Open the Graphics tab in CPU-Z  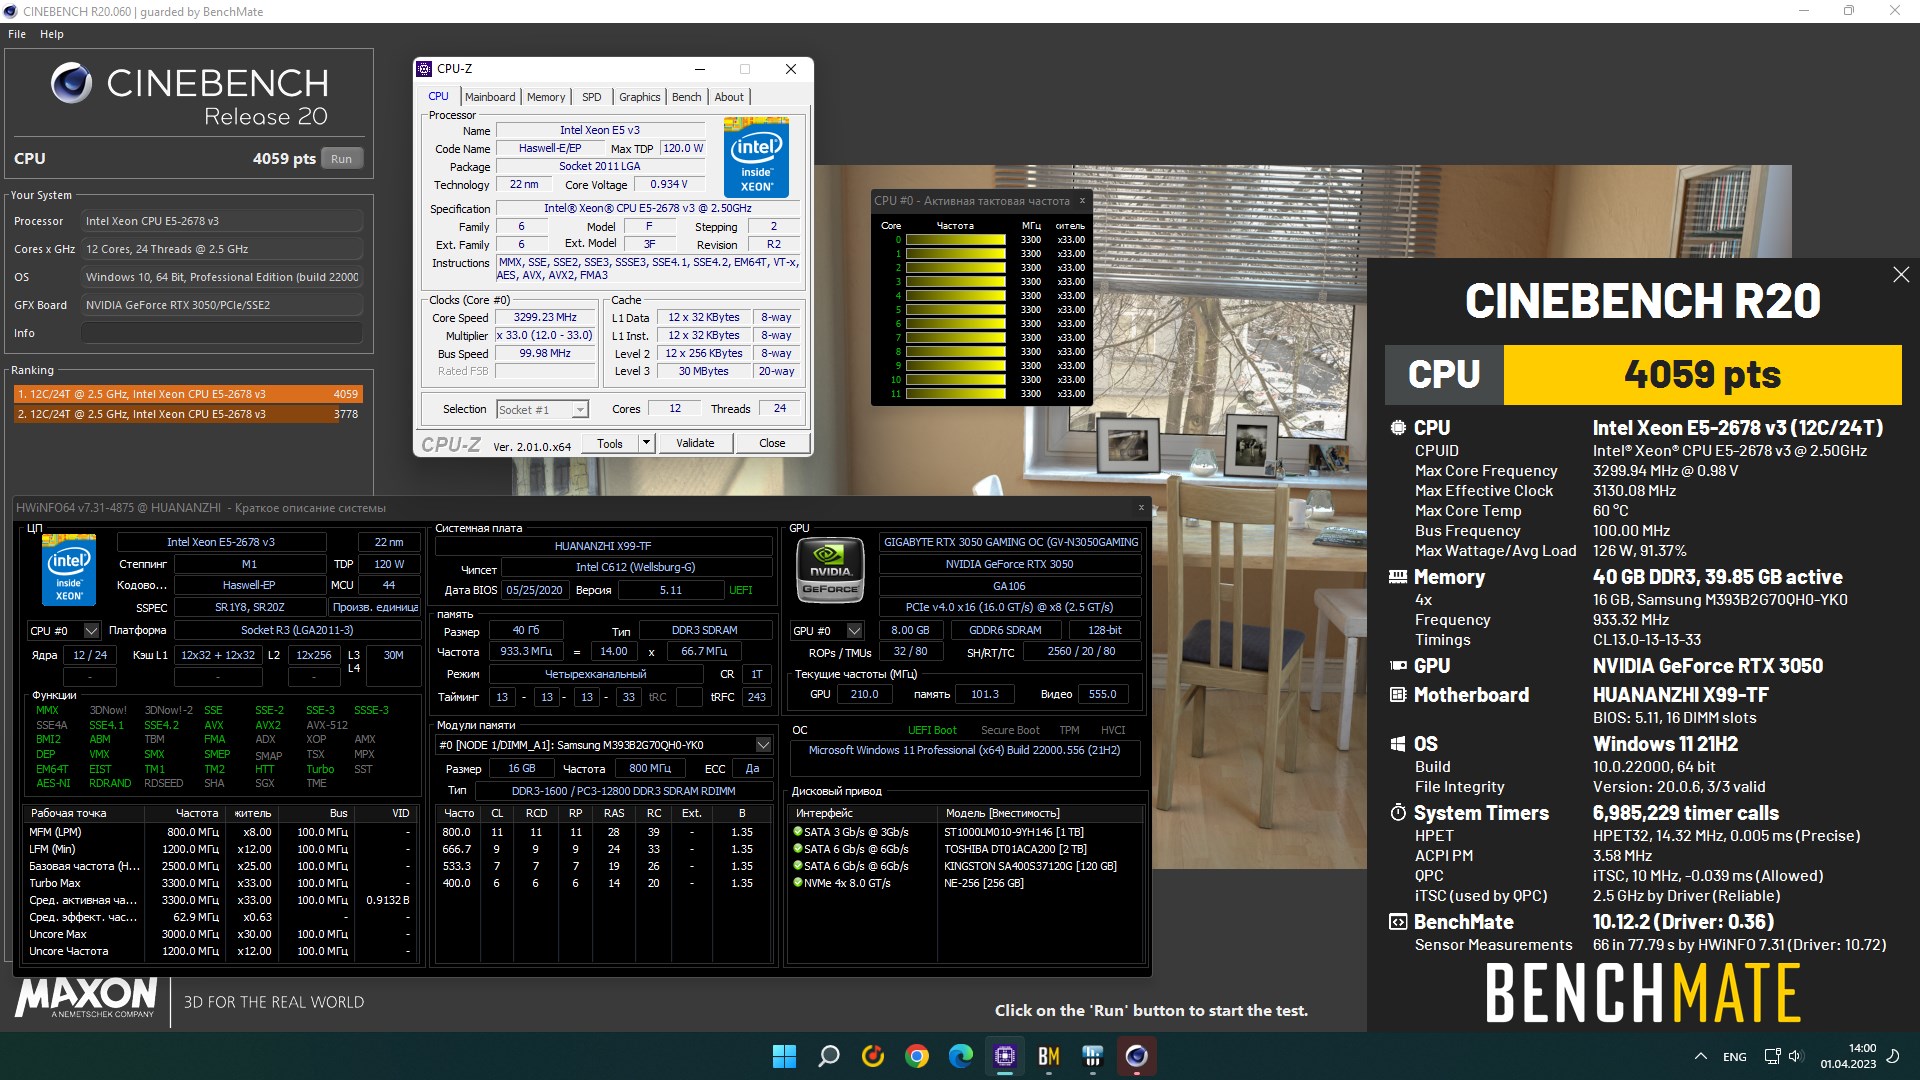pos(640,97)
